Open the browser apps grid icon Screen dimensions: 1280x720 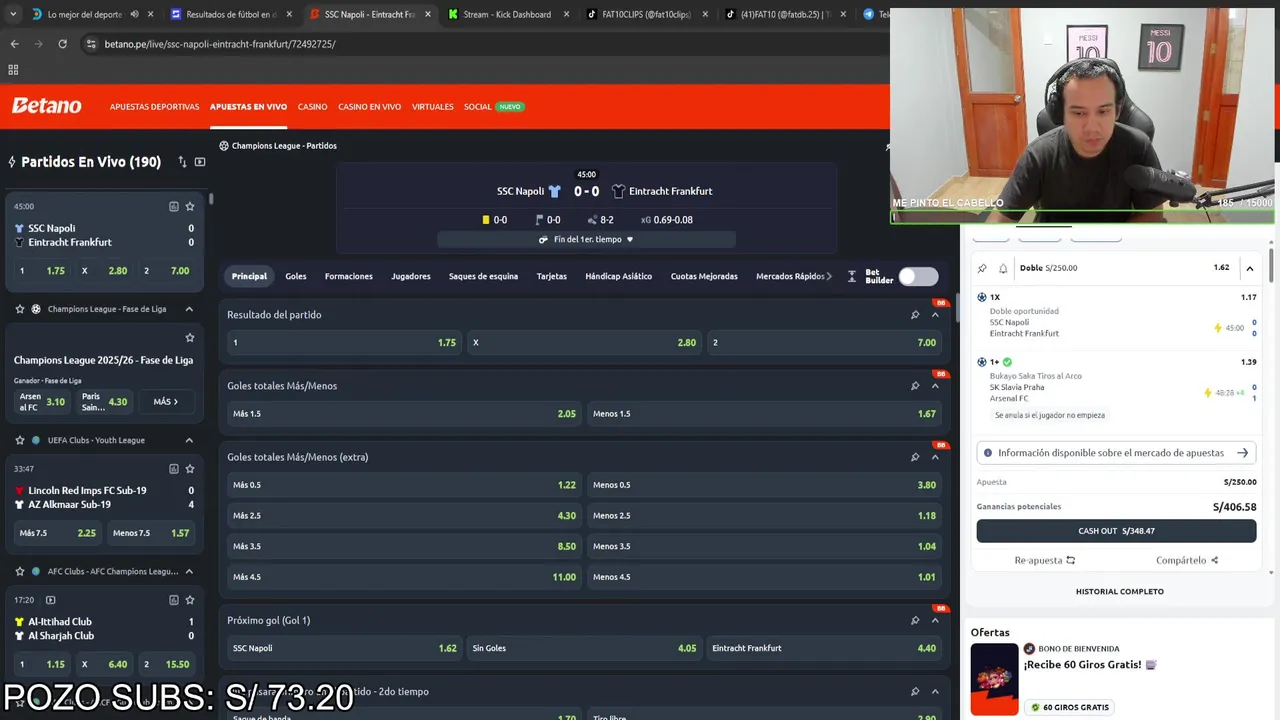13,70
